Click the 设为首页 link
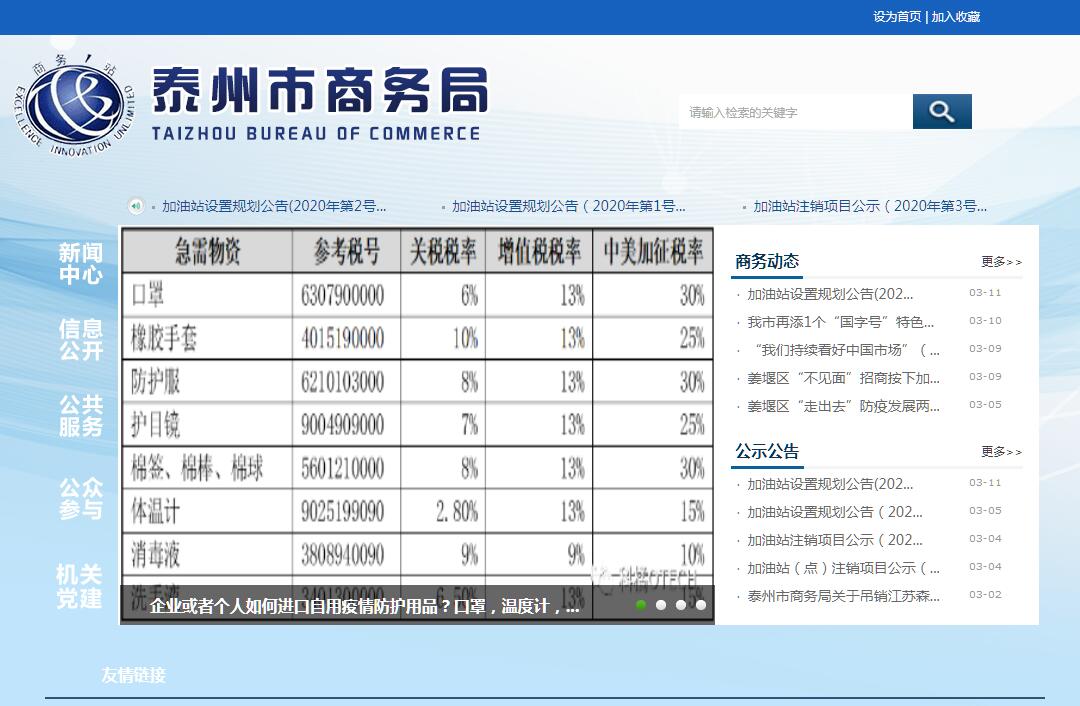1080x706 pixels. coord(896,17)
